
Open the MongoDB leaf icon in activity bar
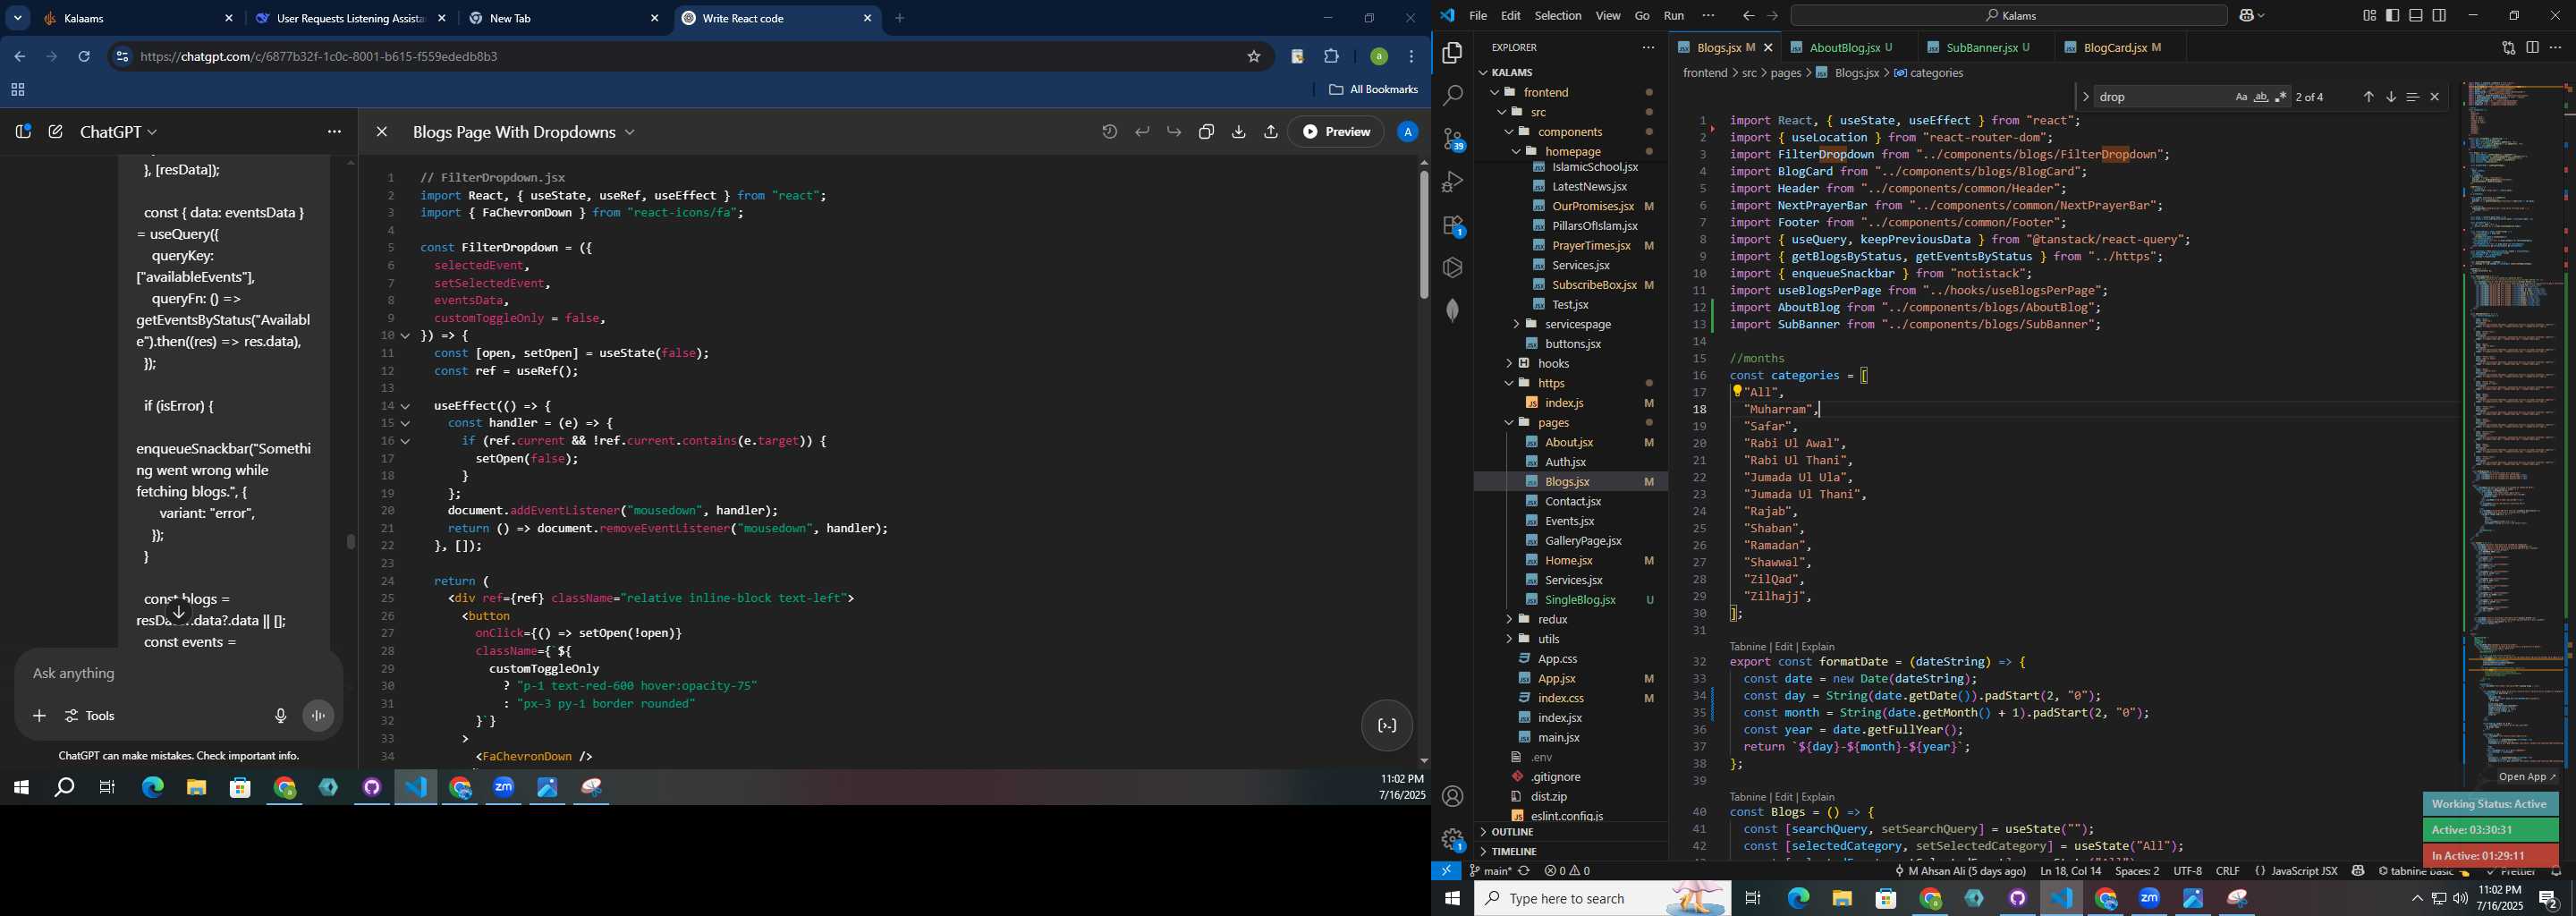point(1452,311)
